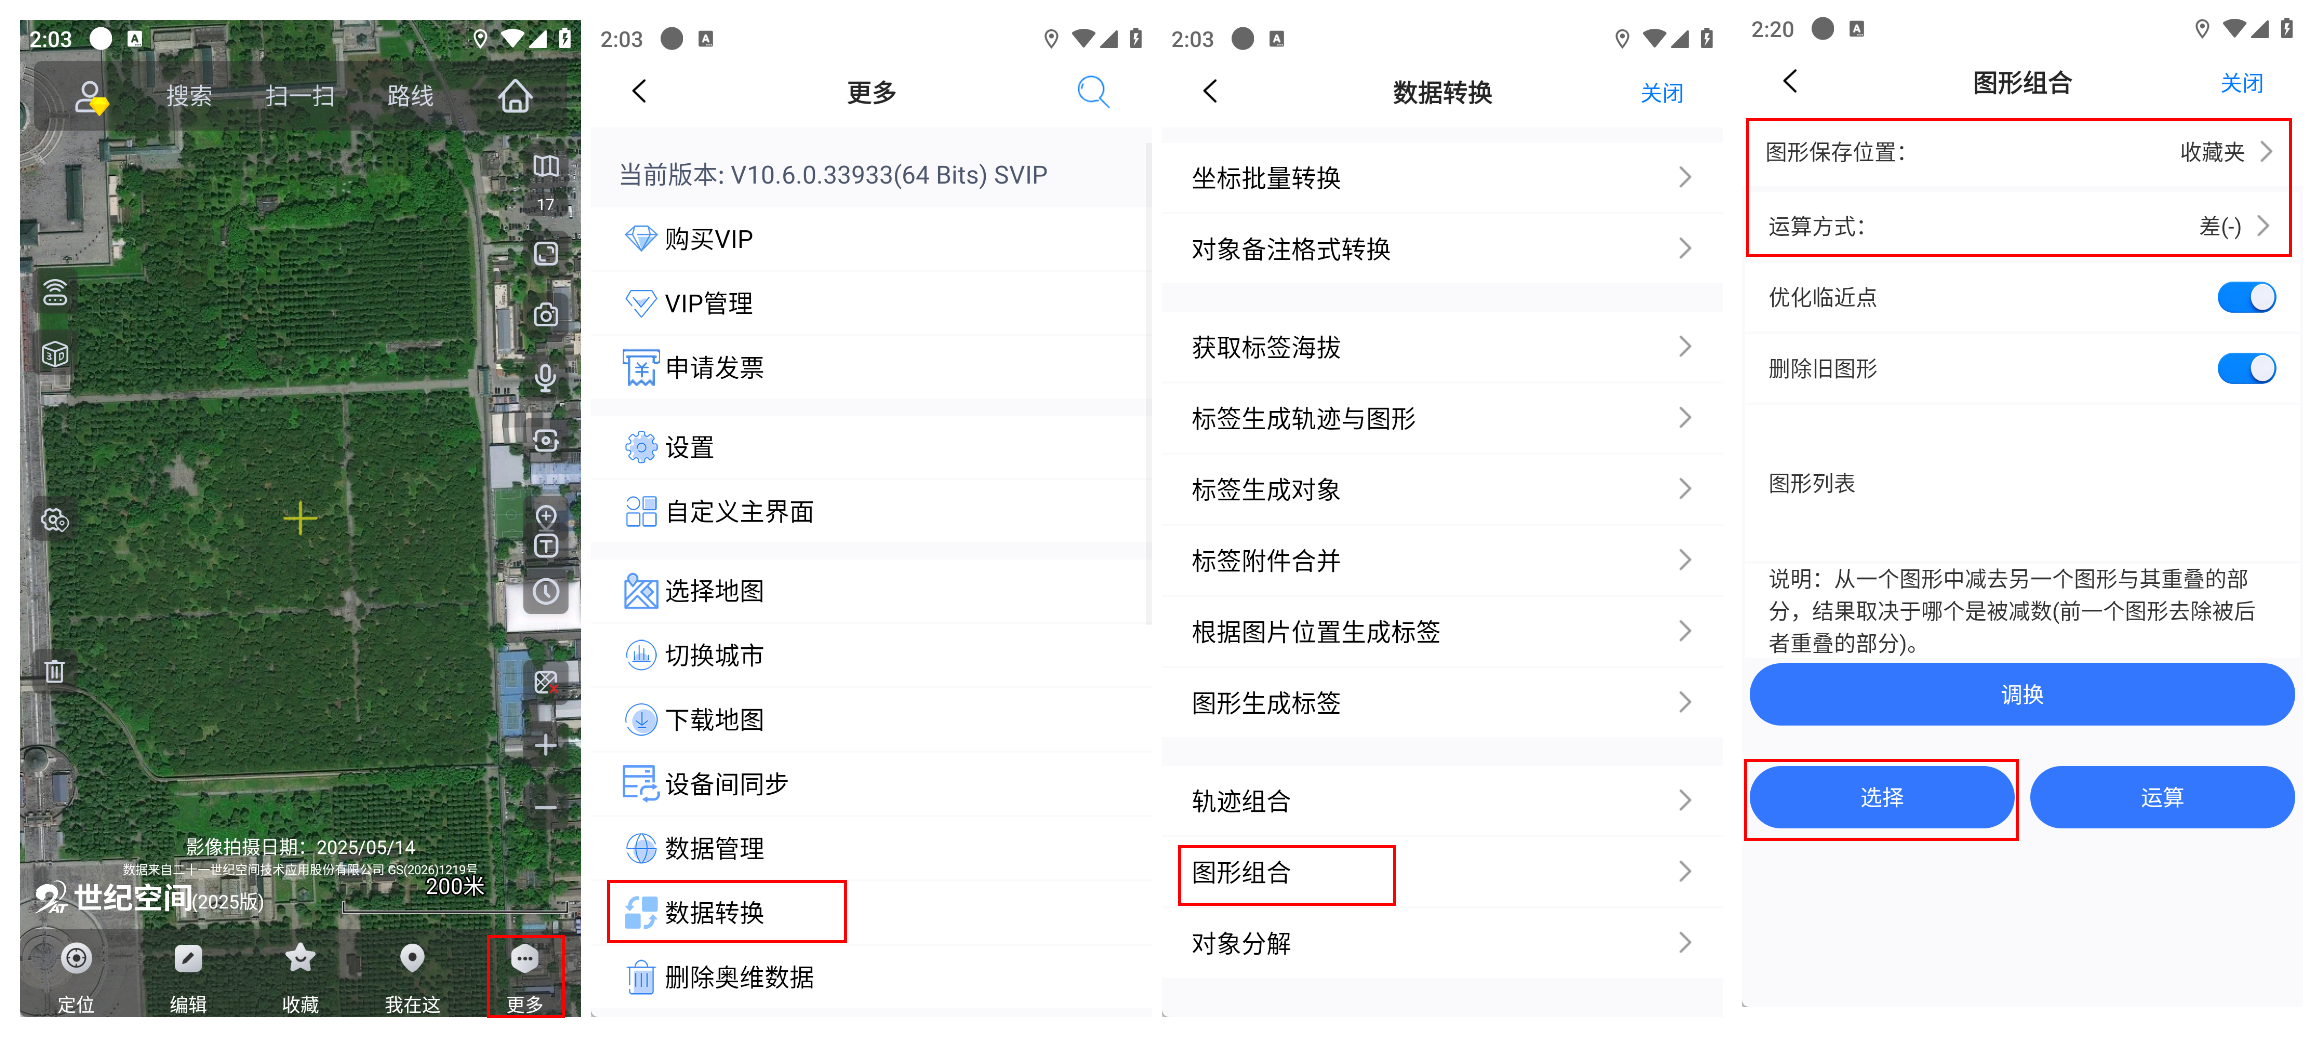Expand 根据图片位置生成标签 row
The width and height of the screenshot is (2313, 1037).
[1441, 631]
